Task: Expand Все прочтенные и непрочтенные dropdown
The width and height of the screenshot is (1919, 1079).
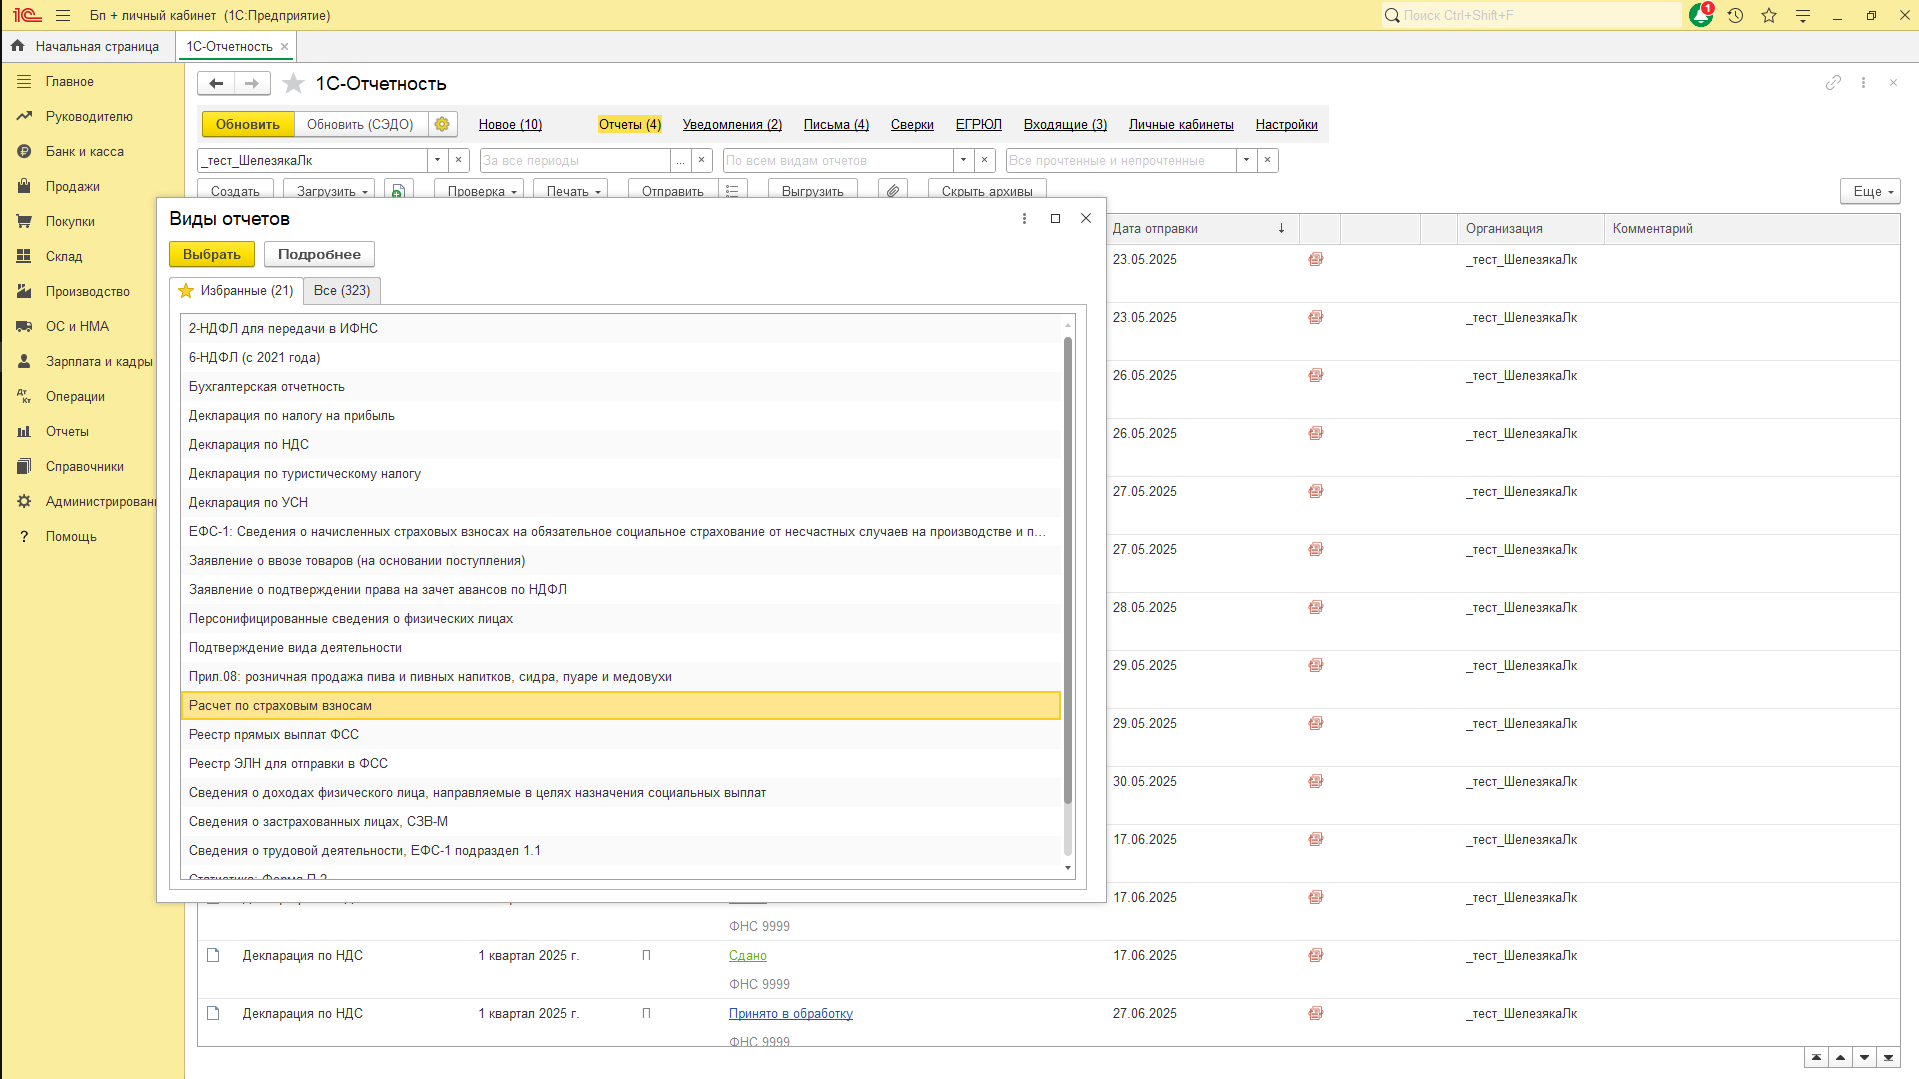Action: pos(1246,160)
